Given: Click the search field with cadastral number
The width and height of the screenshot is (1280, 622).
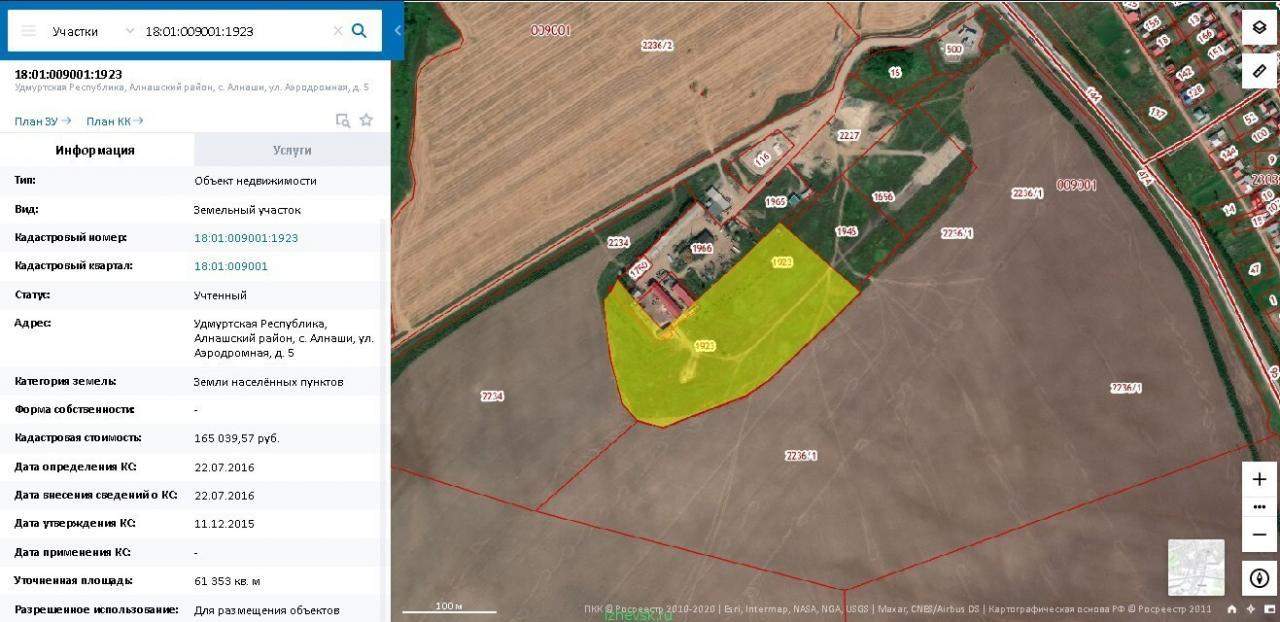Looking at the screenshot, I should pos(235,31).
